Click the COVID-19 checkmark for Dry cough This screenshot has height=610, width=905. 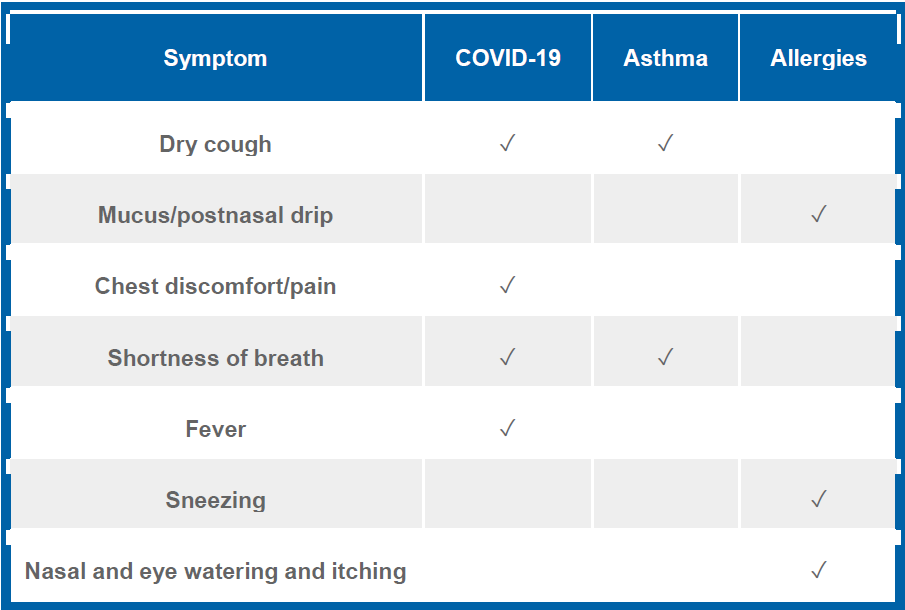pos(507,143)
